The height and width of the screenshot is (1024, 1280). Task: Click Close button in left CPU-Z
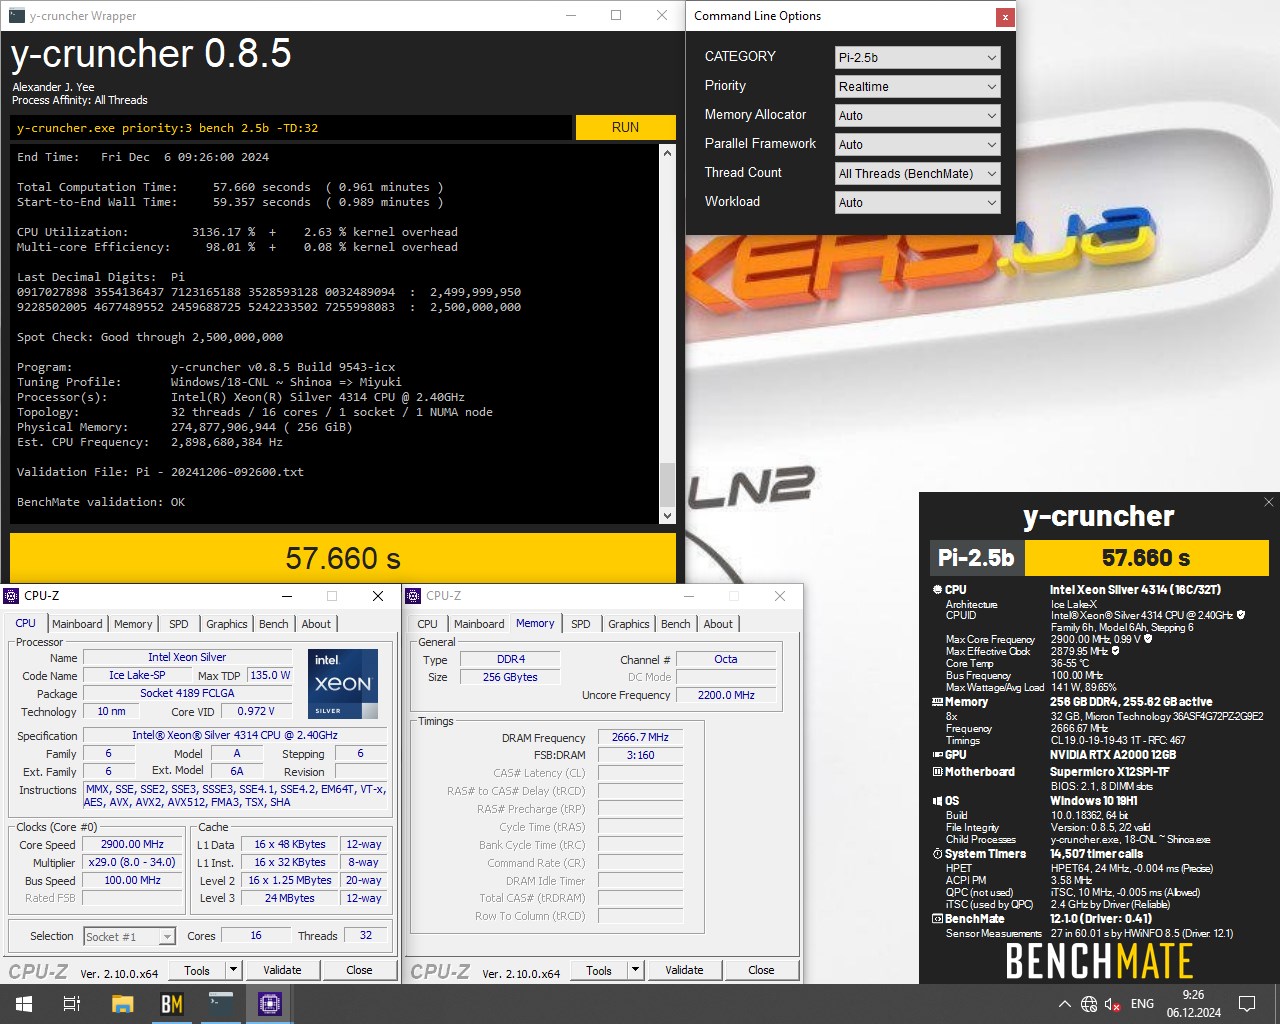[359, 970]
